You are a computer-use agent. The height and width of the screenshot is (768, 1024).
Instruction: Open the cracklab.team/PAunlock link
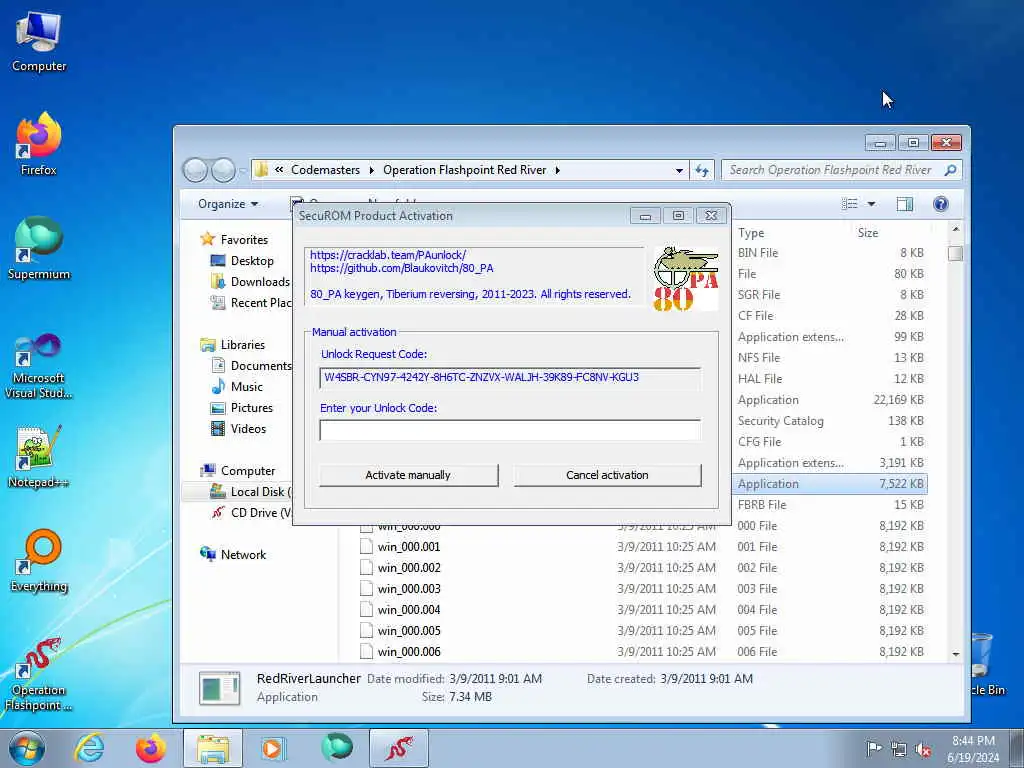click(x=388, y=255)
